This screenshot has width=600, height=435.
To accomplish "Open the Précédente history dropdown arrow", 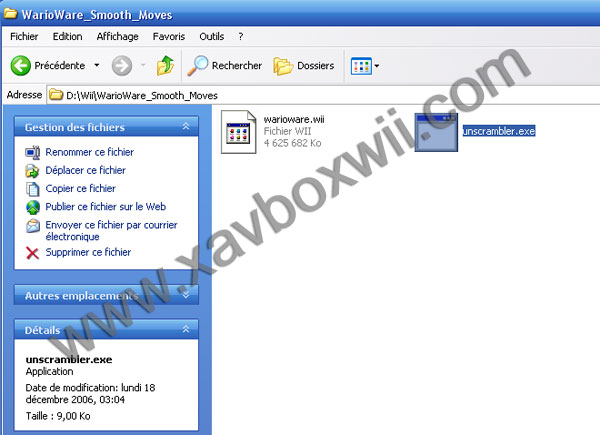I will pyautogui.click(x=97, y=65).
